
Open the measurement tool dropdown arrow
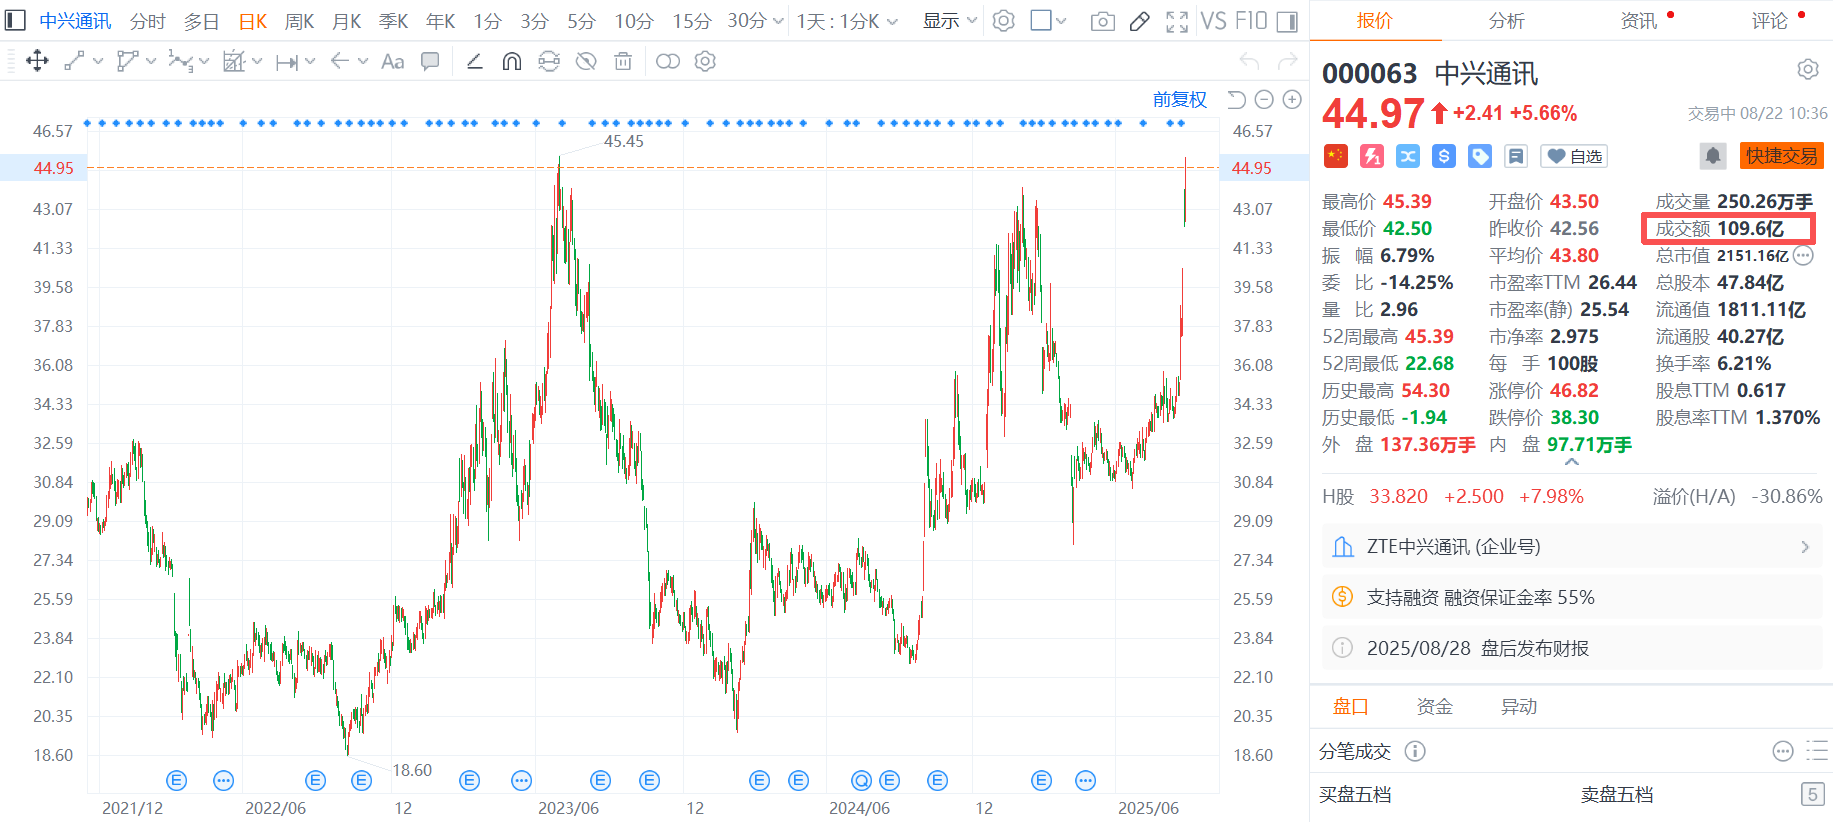coord(257,62)
